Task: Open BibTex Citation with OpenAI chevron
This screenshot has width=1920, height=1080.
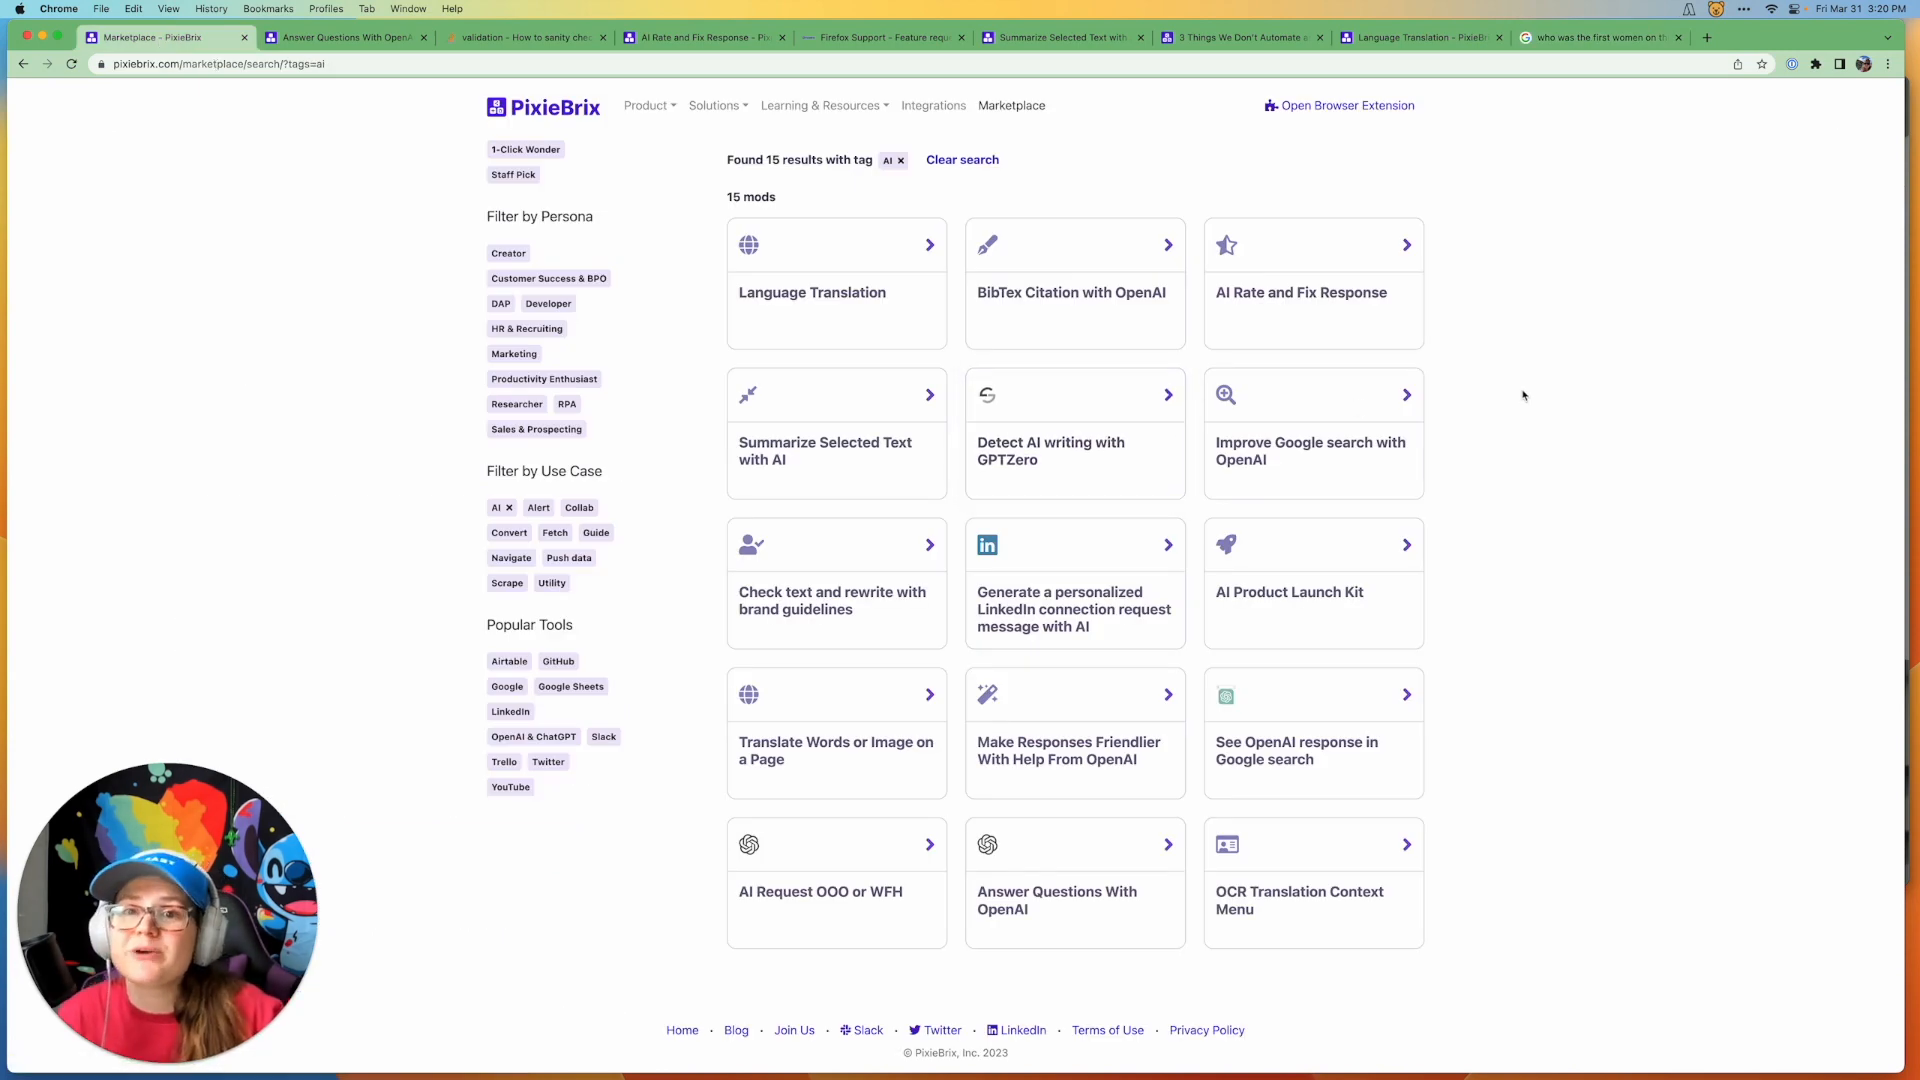Action: click(1168, 245)
